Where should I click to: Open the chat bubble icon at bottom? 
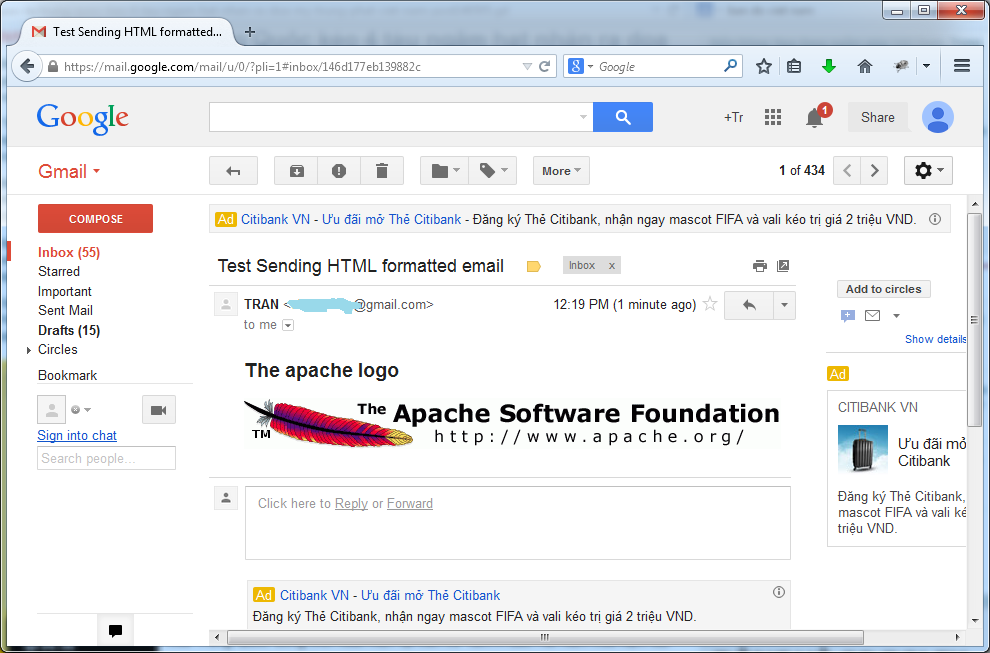[116, 630]
